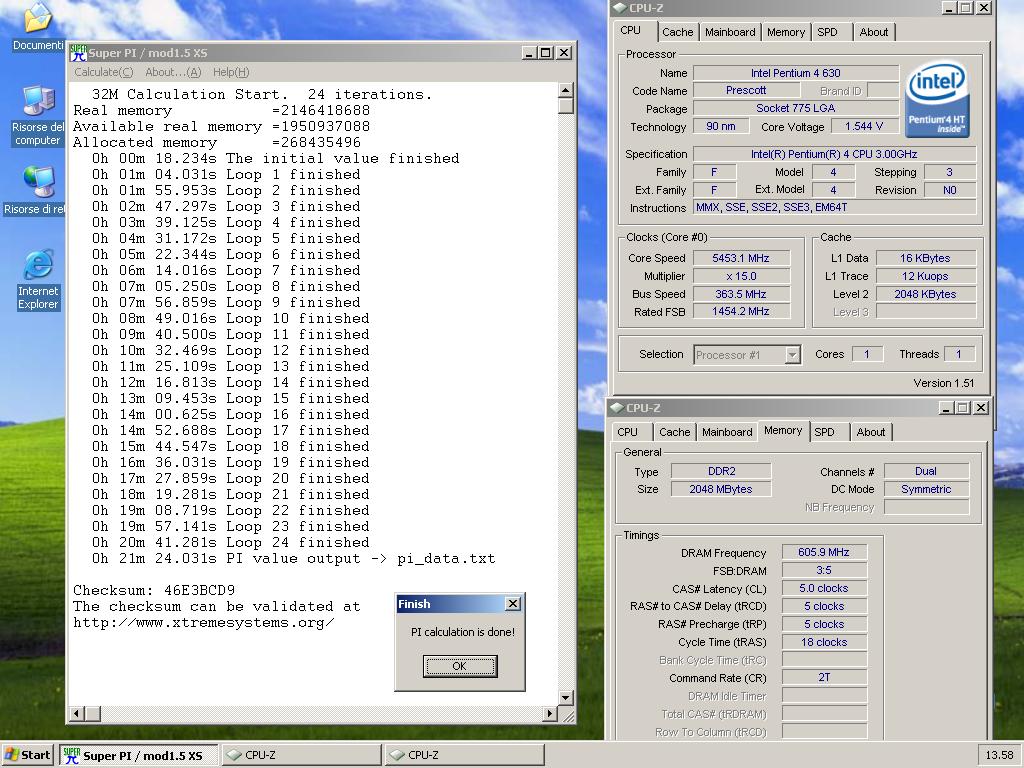Click the taskbar clock showing 13.58
The width and height of the screenshot is (1024, 768).
[x=999, y=755]
